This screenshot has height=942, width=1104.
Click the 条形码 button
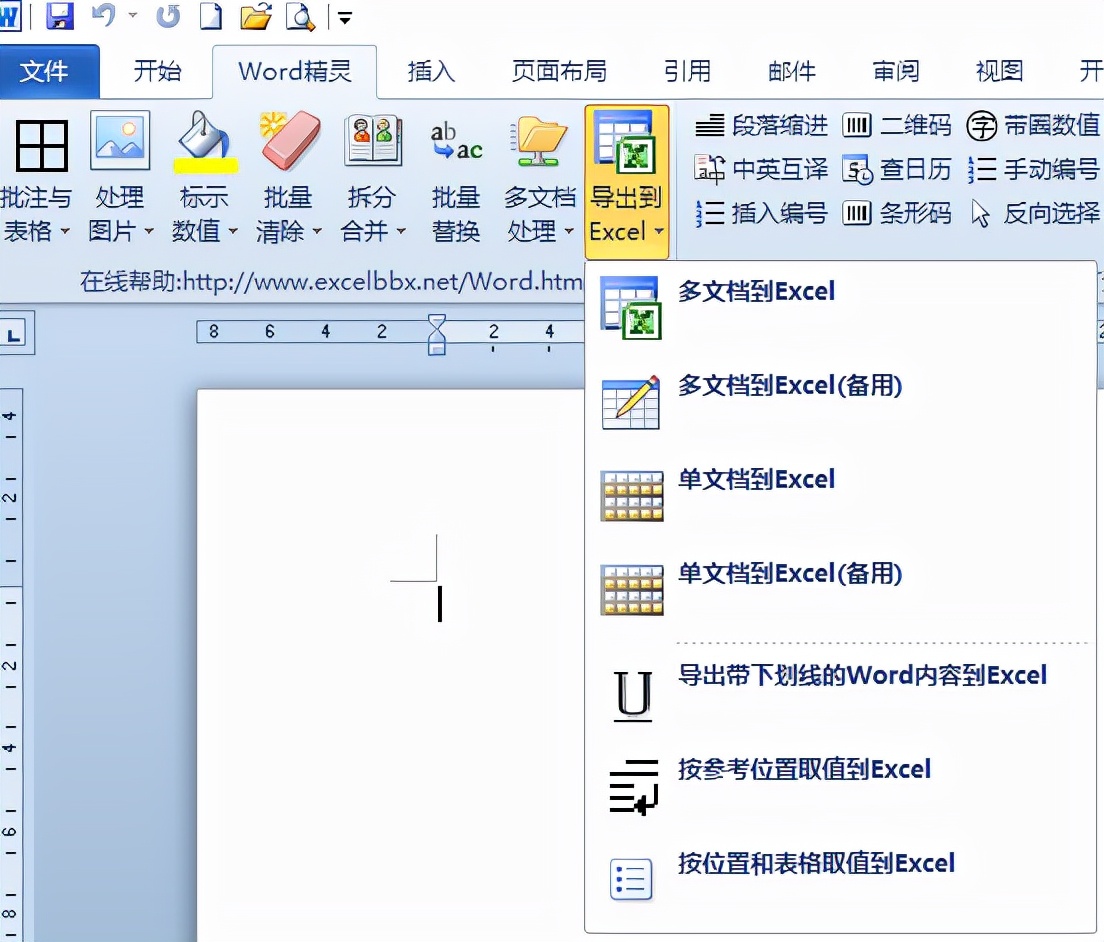[897, 213]
